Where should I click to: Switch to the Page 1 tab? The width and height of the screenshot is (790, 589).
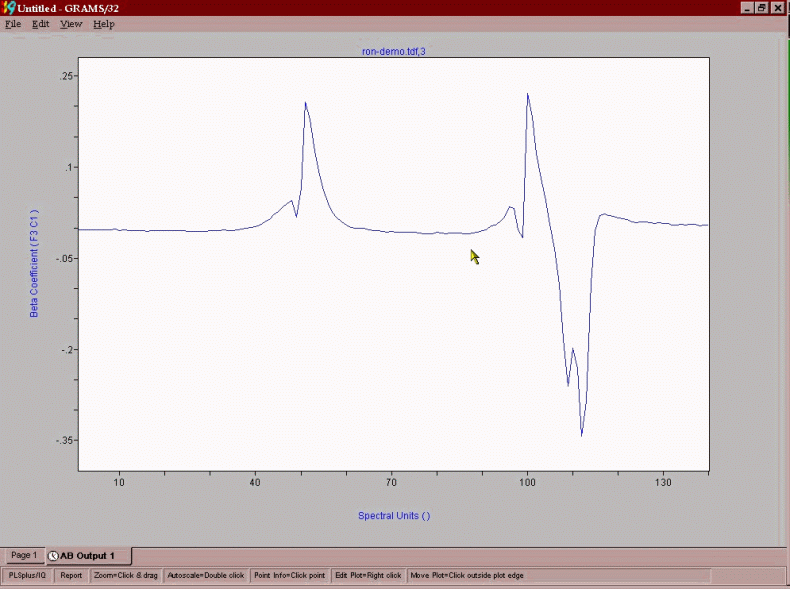coord(24,555)
